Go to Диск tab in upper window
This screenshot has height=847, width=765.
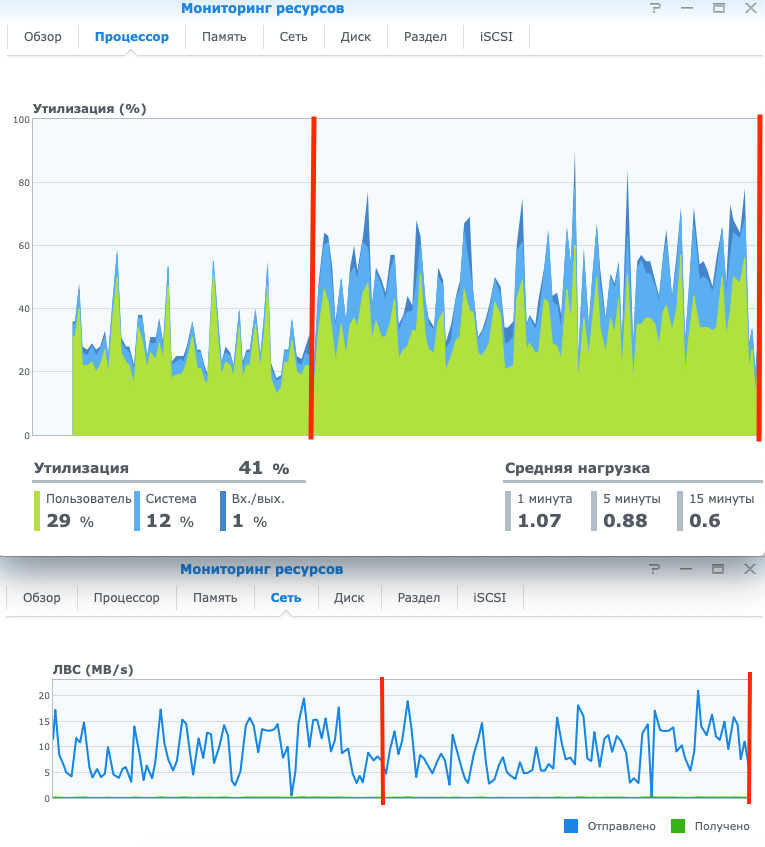click(355, 37)
